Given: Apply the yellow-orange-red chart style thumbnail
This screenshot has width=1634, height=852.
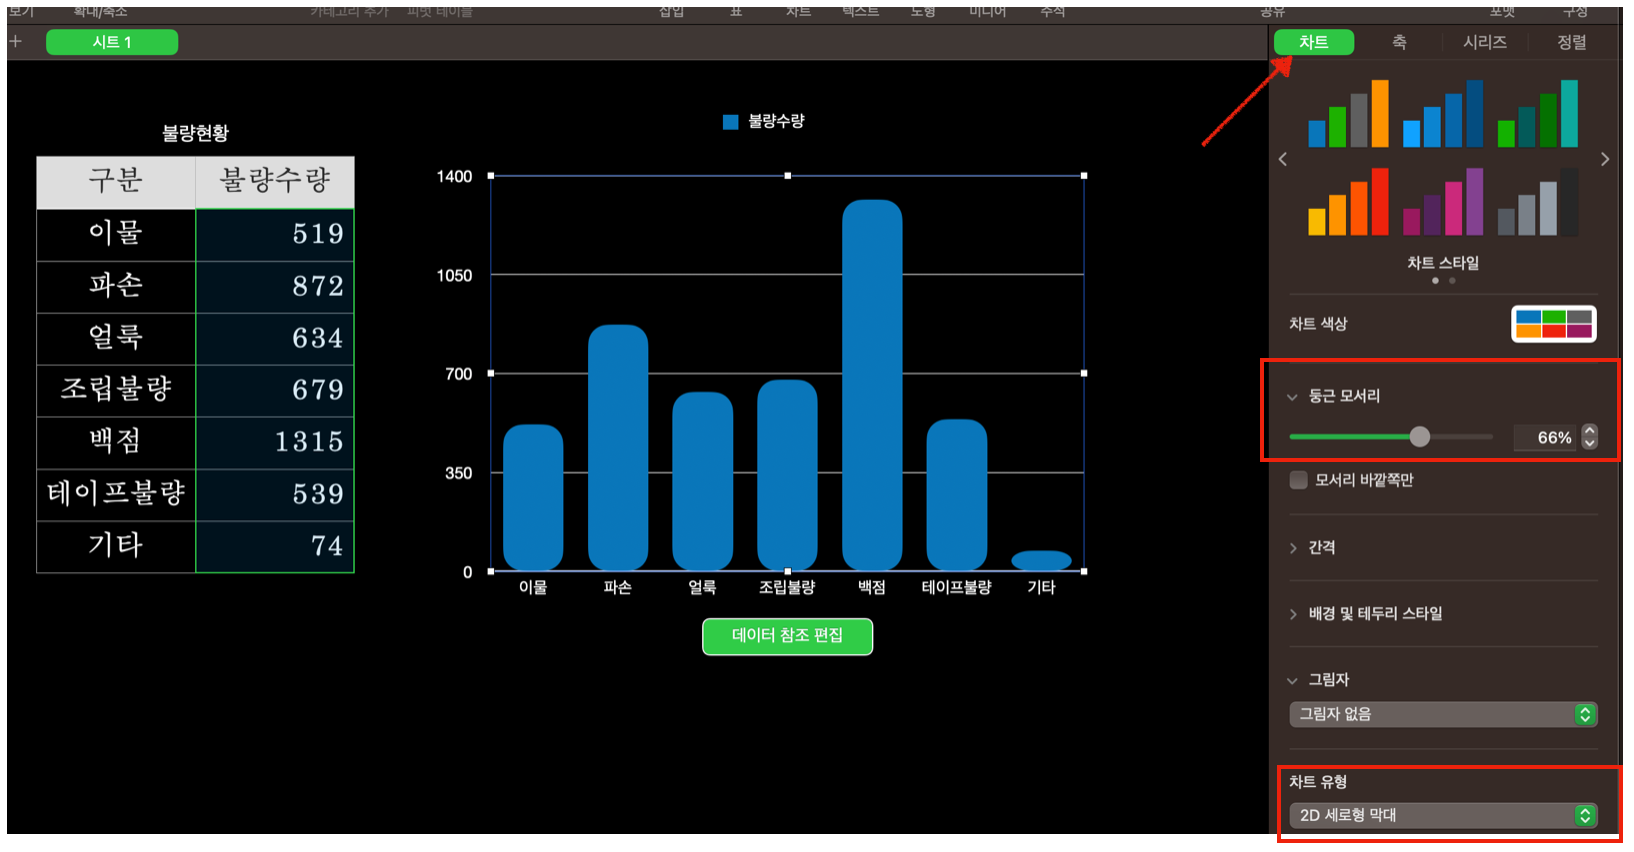Looking at the screenshot, I should pos(1349,201).
